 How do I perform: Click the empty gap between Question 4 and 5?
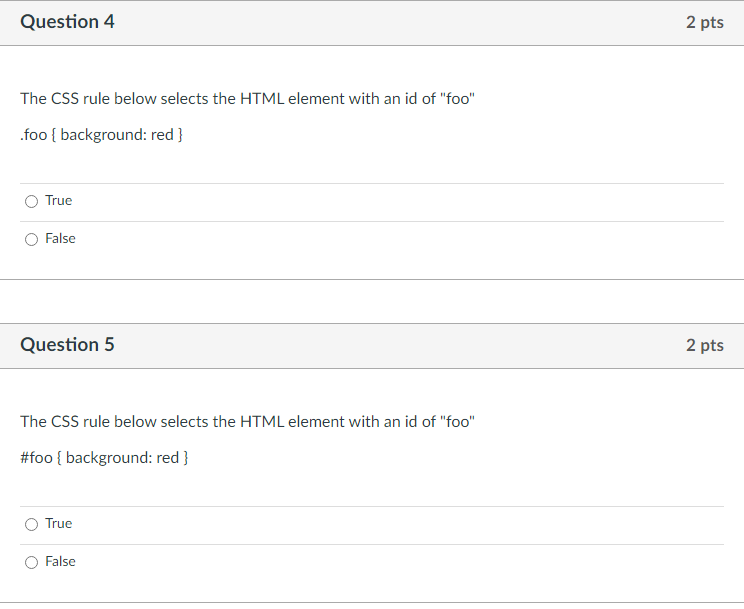coord(372,301)
